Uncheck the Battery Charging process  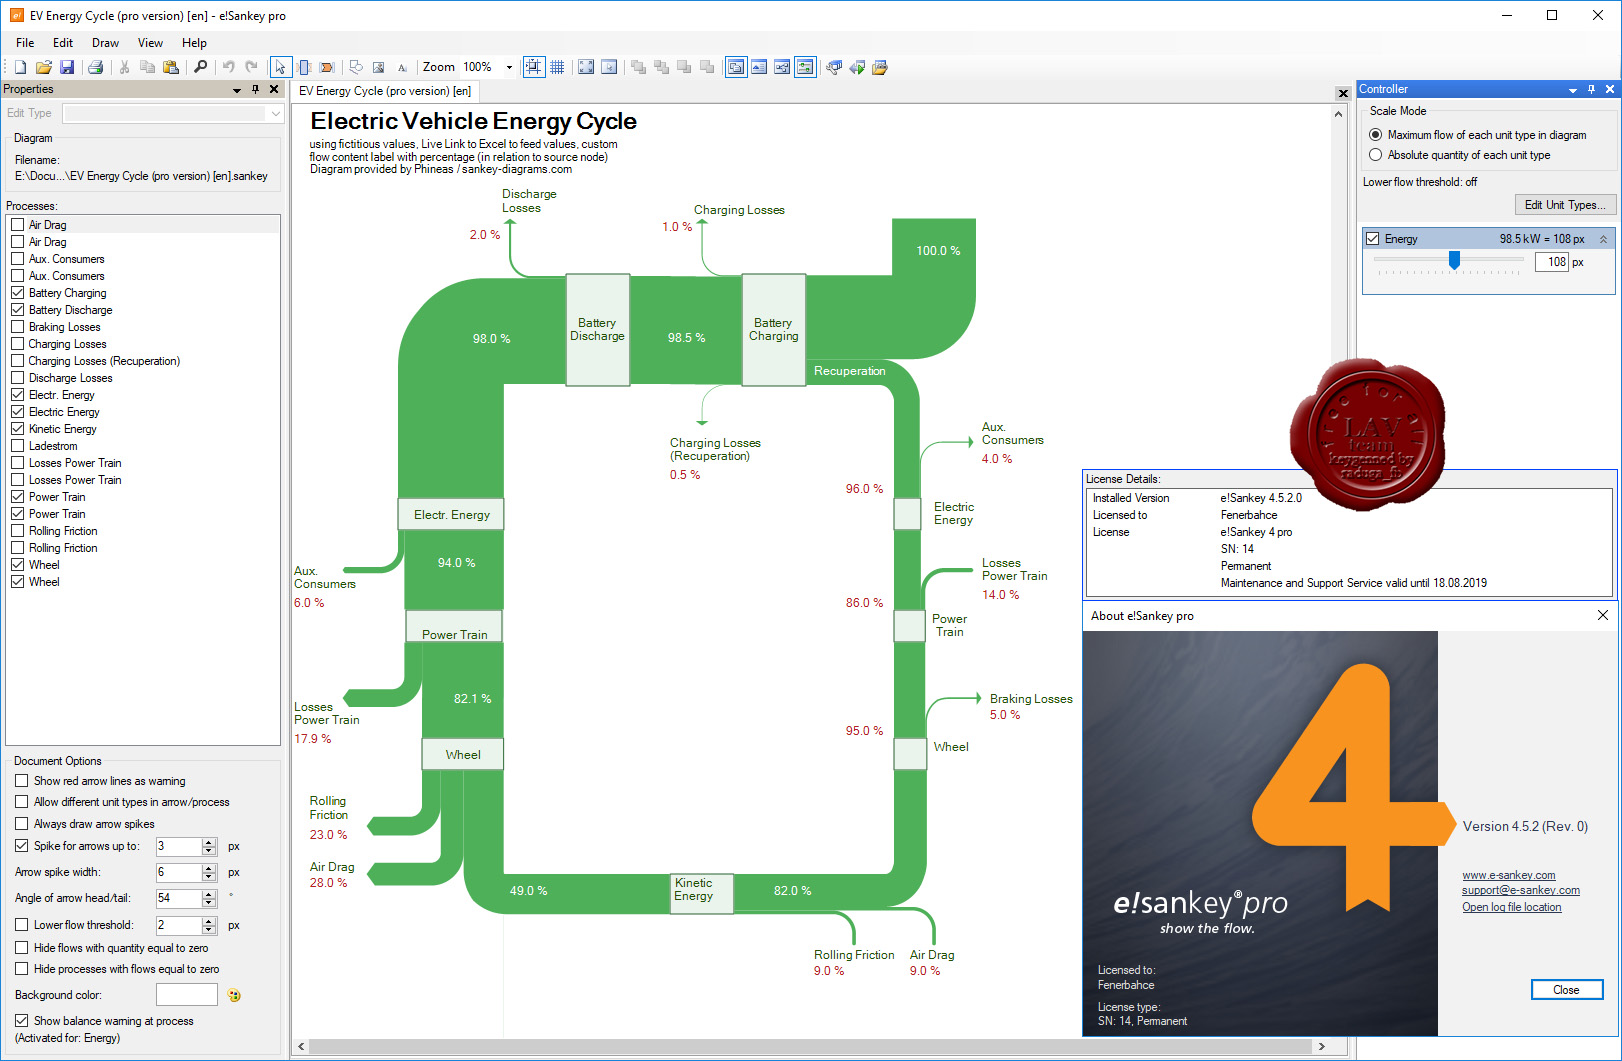pyautogui.click(x=17, y=293)
